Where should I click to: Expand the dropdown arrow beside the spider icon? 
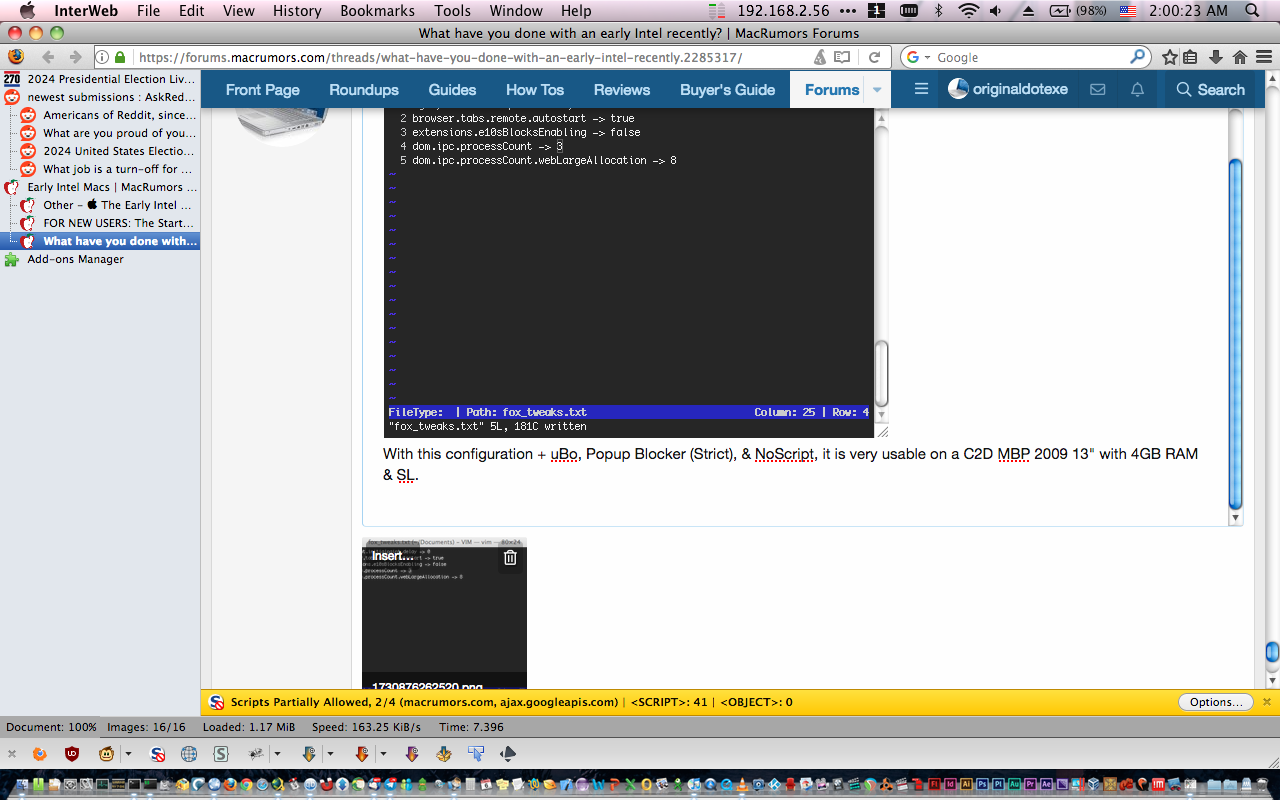[277, 754]
